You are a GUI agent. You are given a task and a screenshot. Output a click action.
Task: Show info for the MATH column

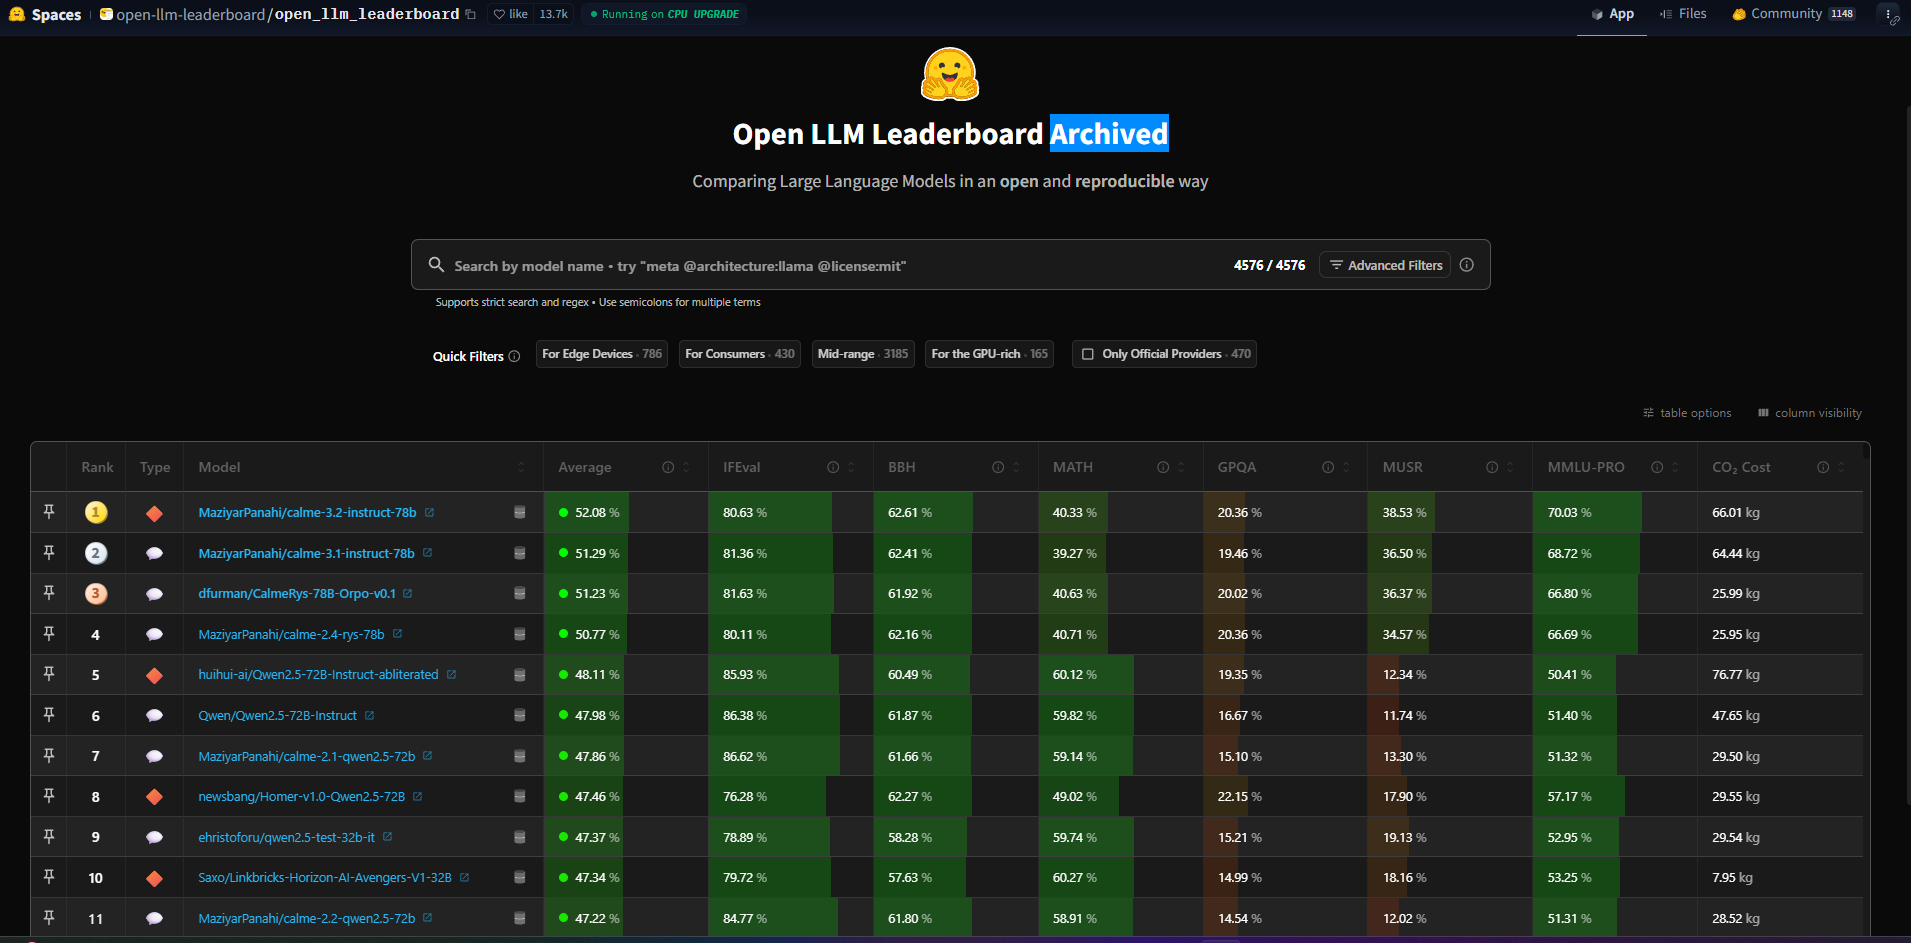click(1163, 467)
